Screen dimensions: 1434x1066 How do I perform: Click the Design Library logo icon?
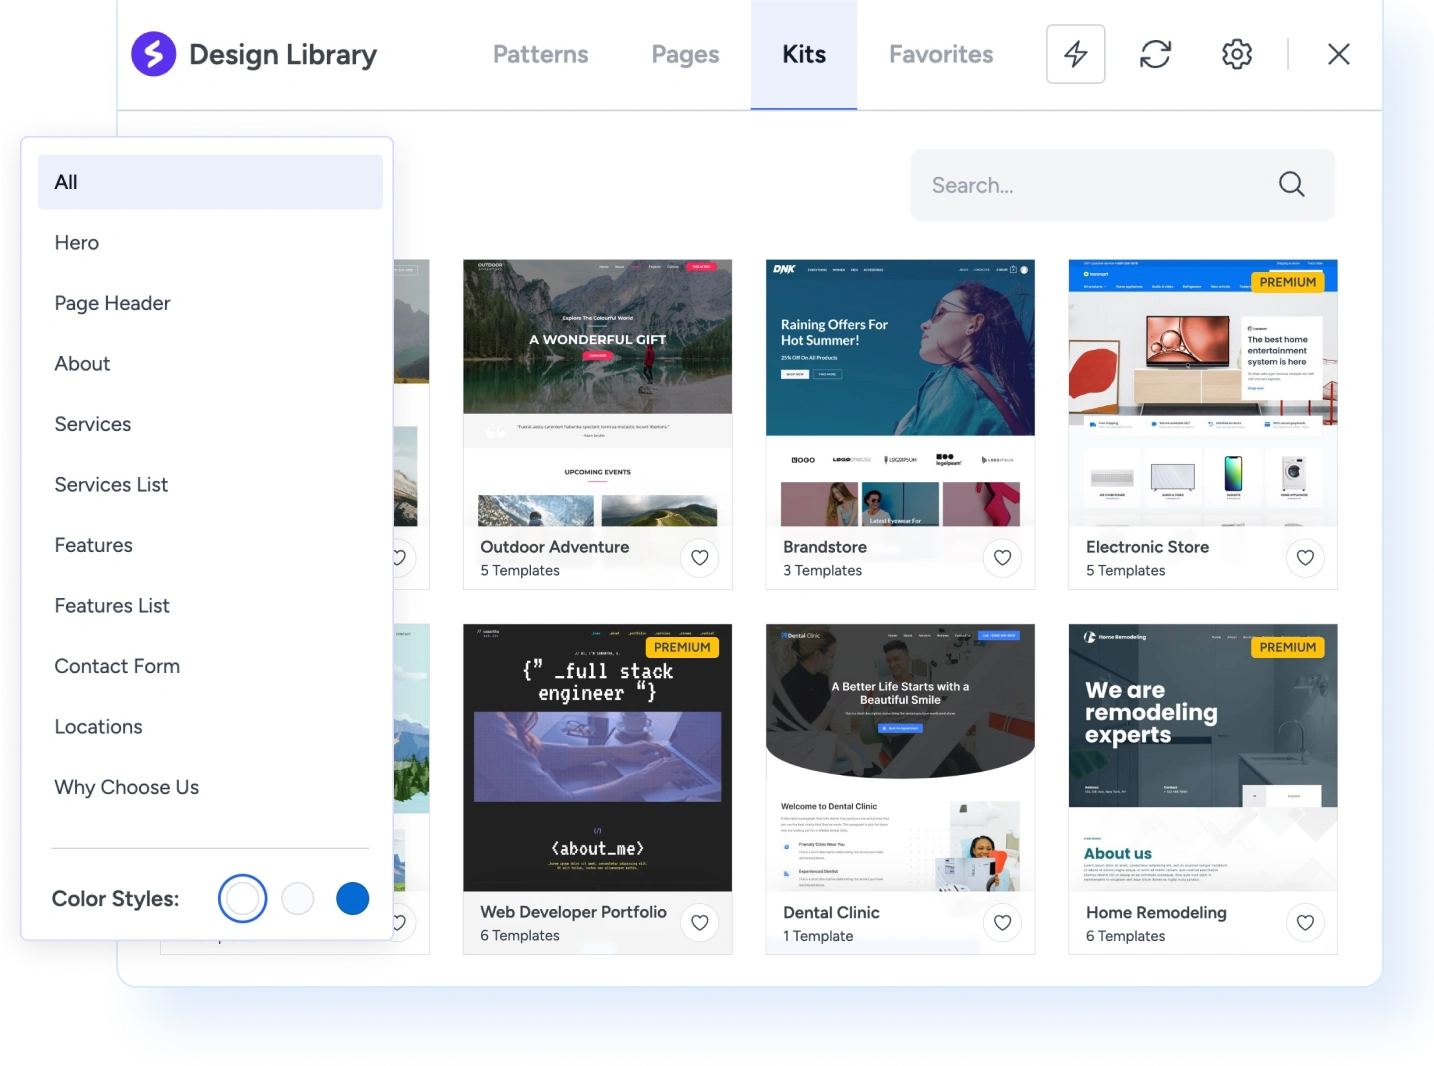click(152, 54)
